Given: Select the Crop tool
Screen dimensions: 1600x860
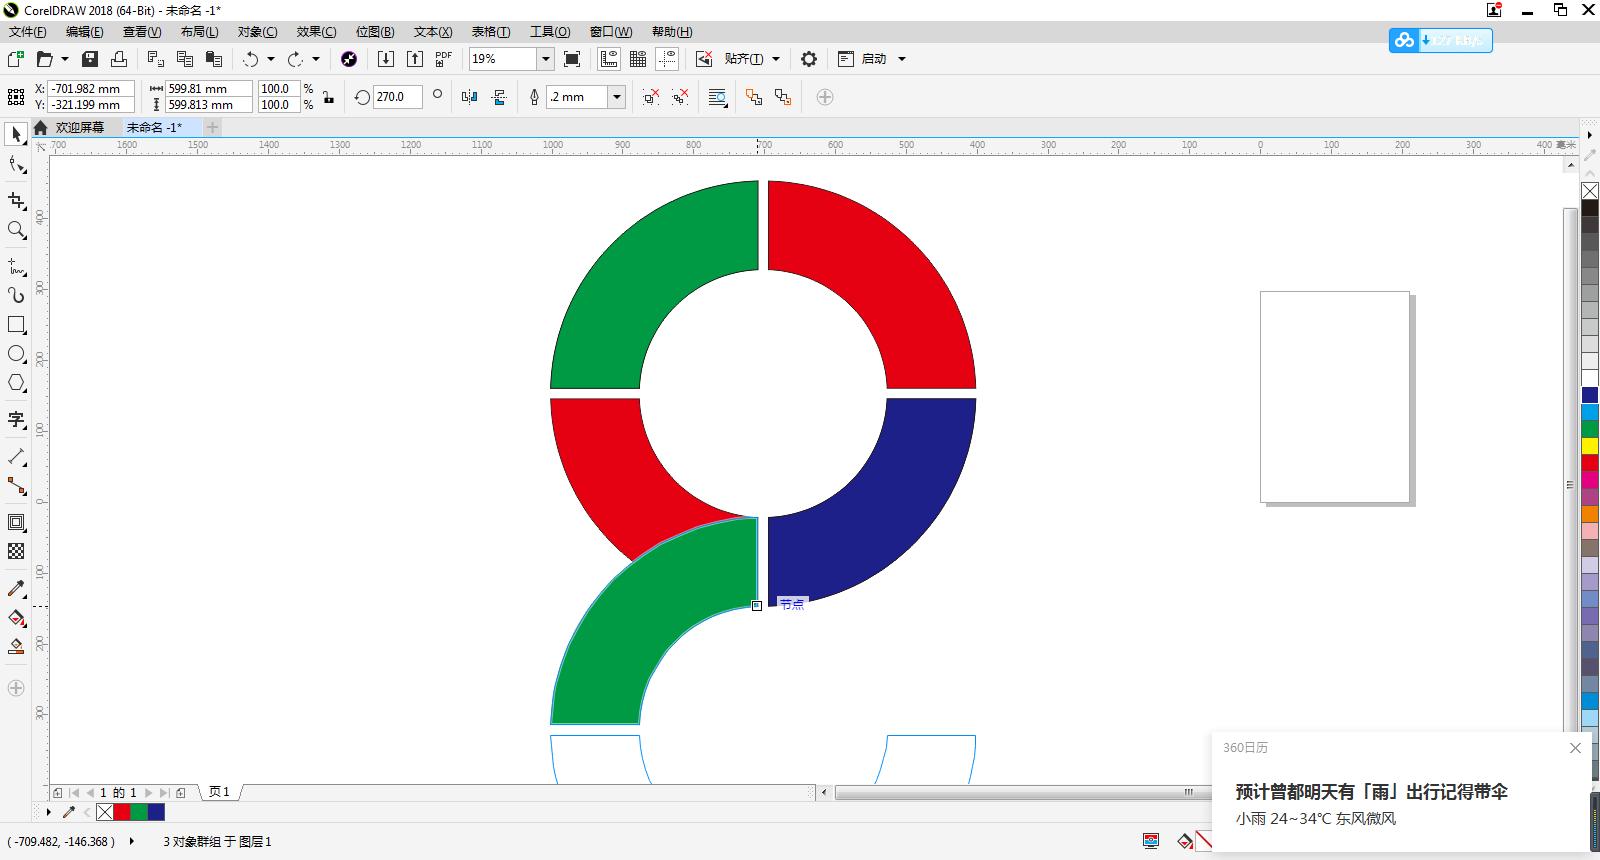Looking at the screenshot, I should click(x=16, y=201).
